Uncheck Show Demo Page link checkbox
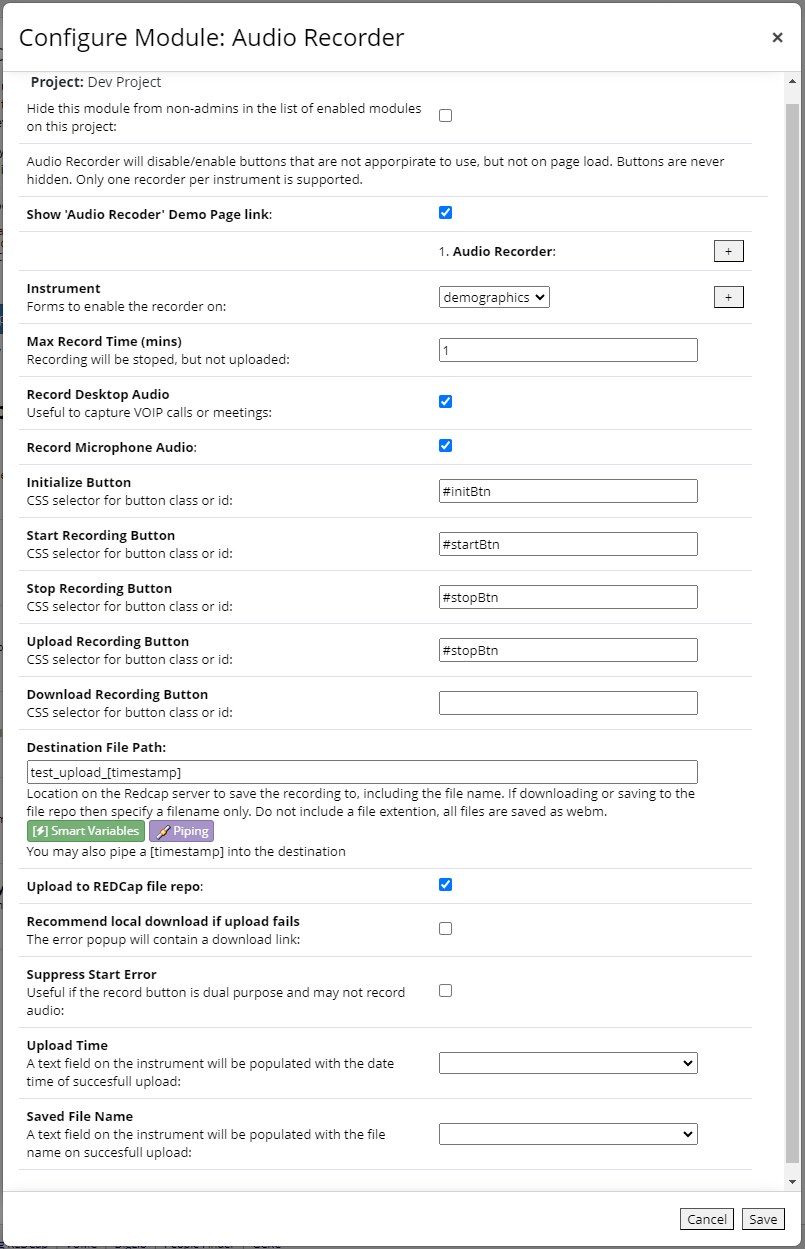The height and width of the screenshot is (1249, 805). click(446, 212)
